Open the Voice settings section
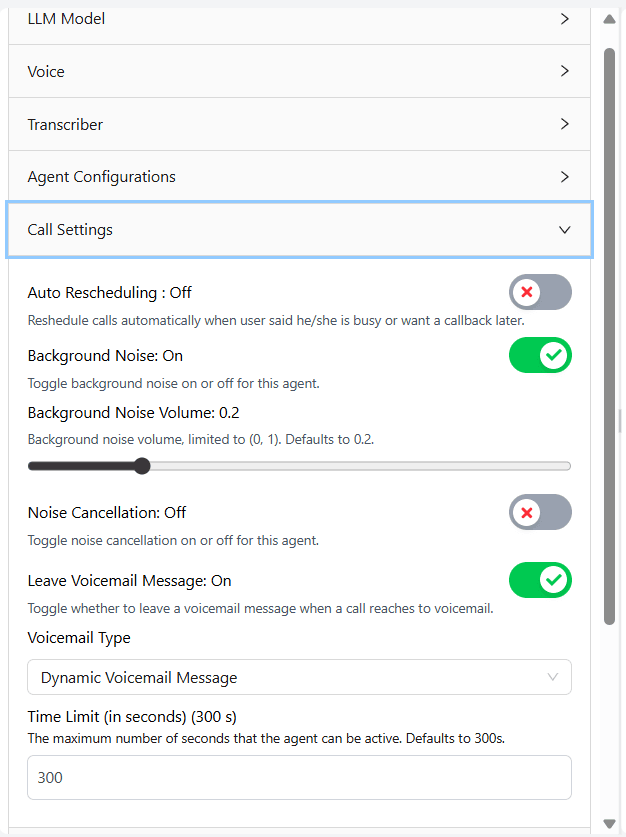Image resolution: width=626 pixels, height=837 pixels. point(46,72)
